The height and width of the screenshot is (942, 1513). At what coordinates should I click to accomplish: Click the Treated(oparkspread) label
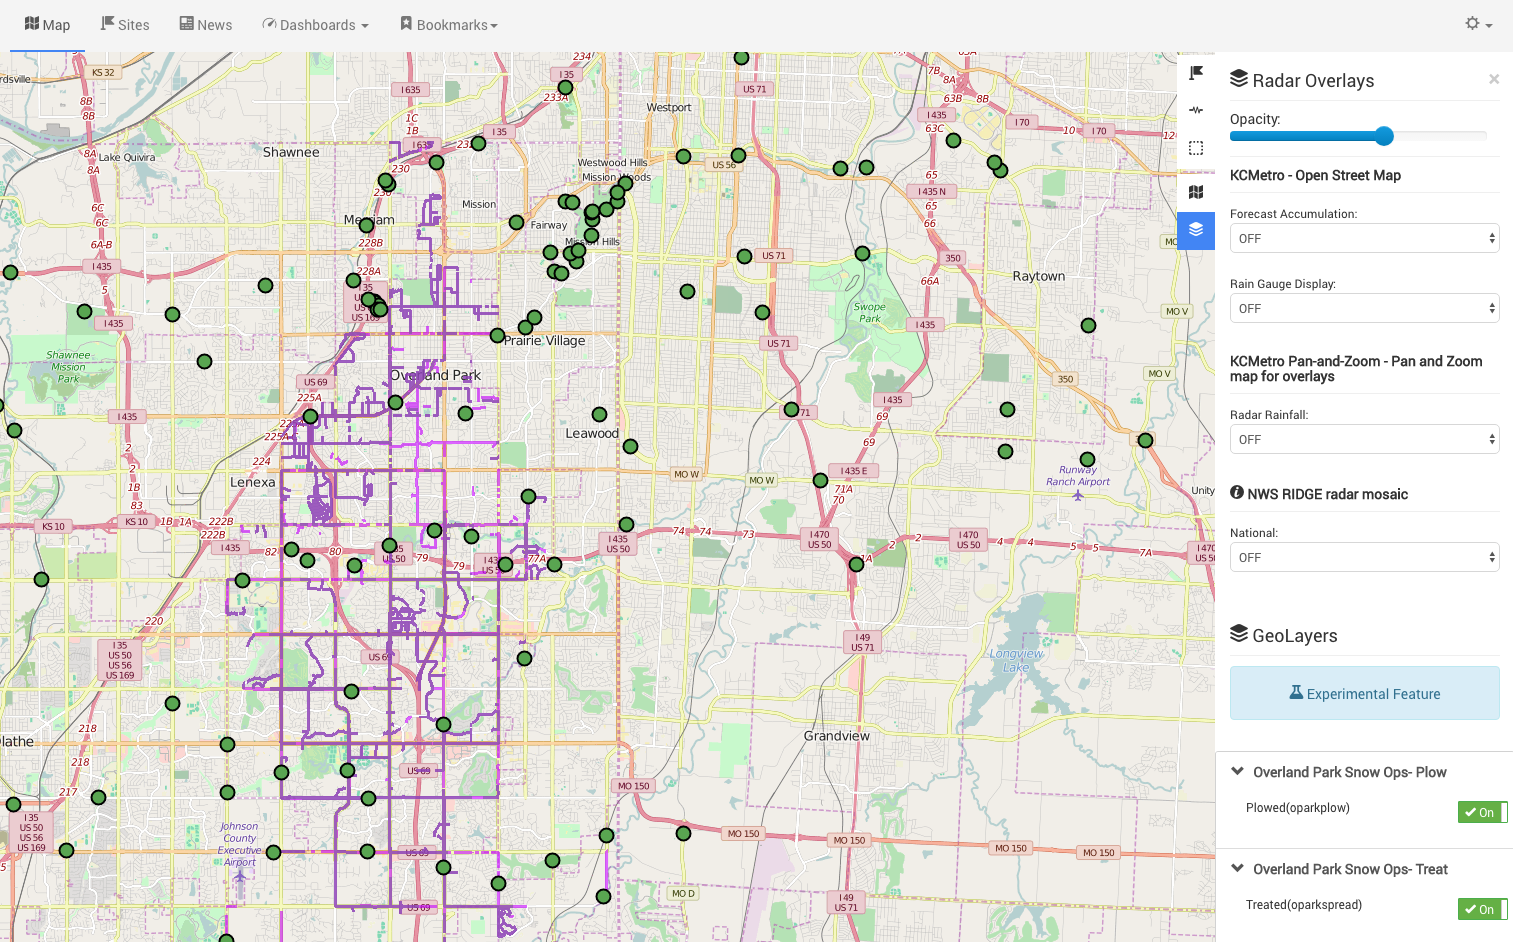pos(1303,905)
